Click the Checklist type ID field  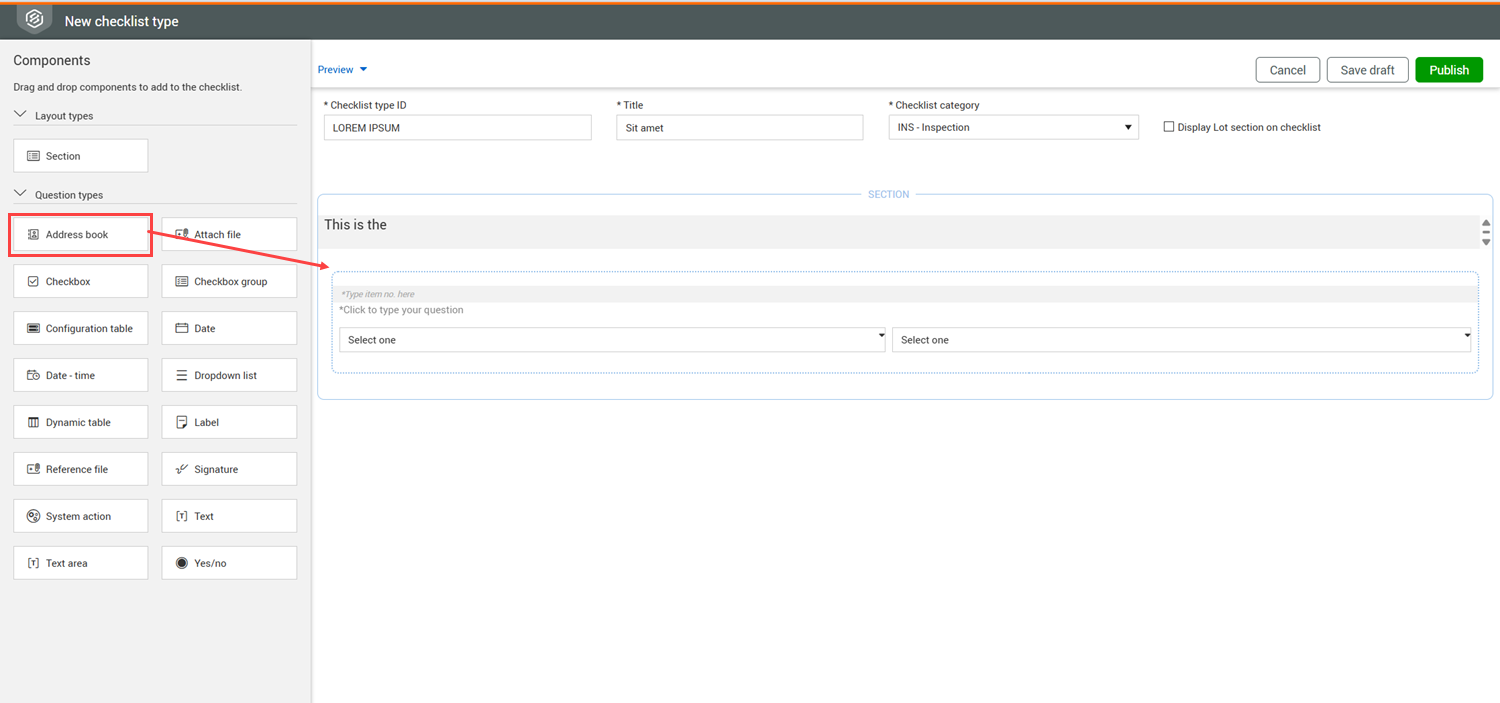tap(458, 127)
